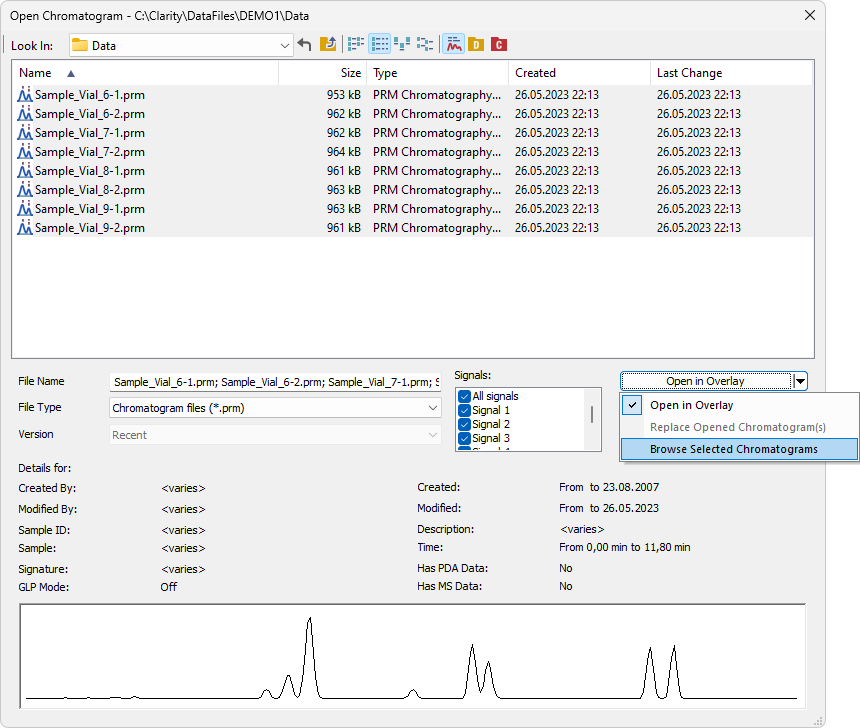Select the highlighted details view icon
The image size is (860, 728).
click(380, 45)
